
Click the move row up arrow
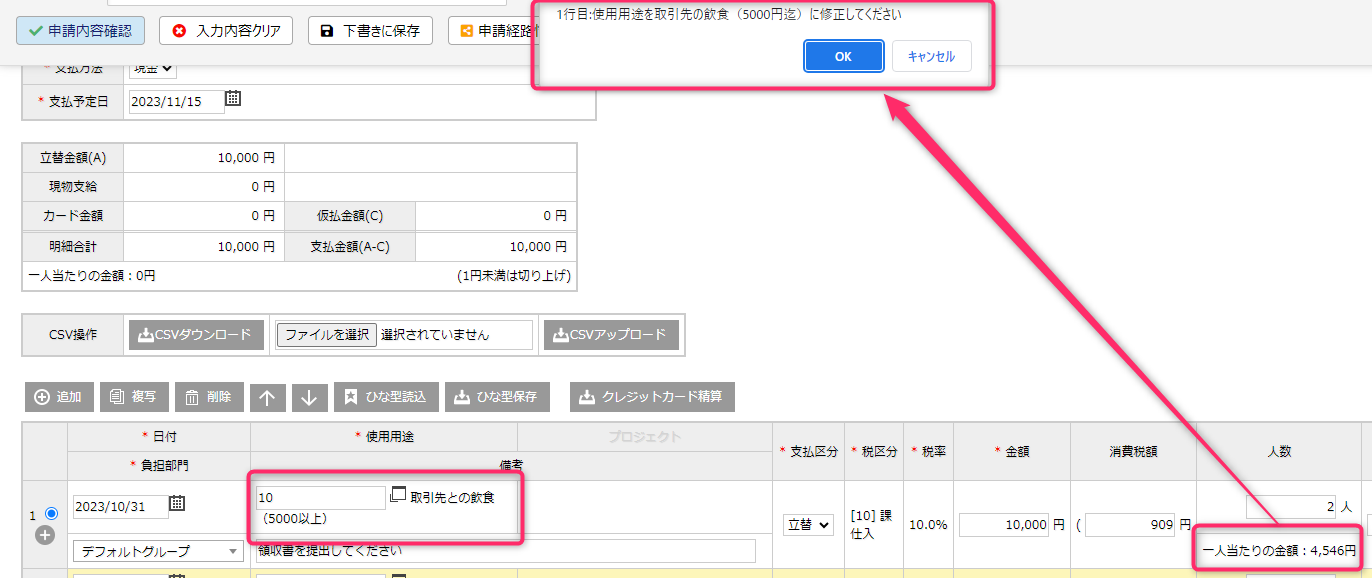[267, 397]
